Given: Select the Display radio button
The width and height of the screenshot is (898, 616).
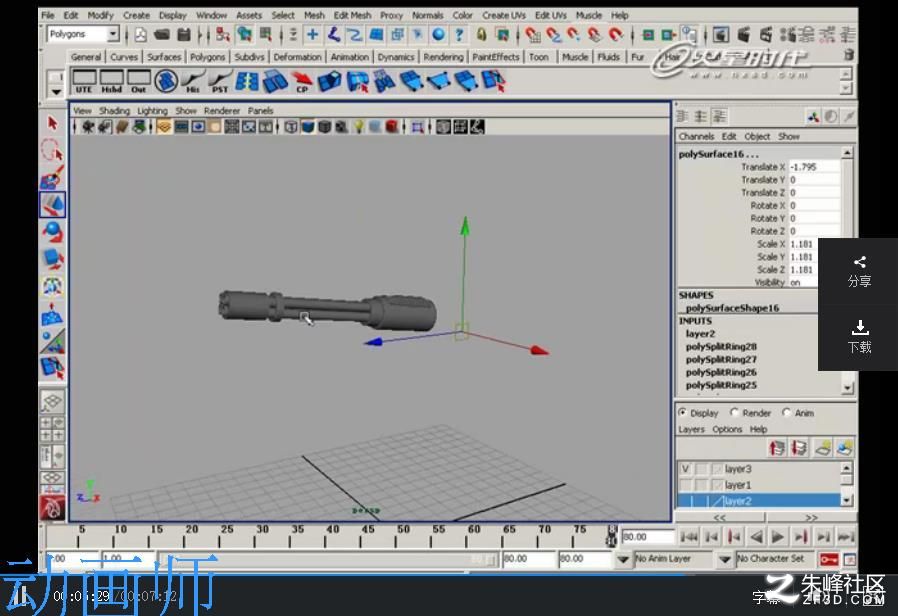Looking at the screenshot, I should pos(682,412).
